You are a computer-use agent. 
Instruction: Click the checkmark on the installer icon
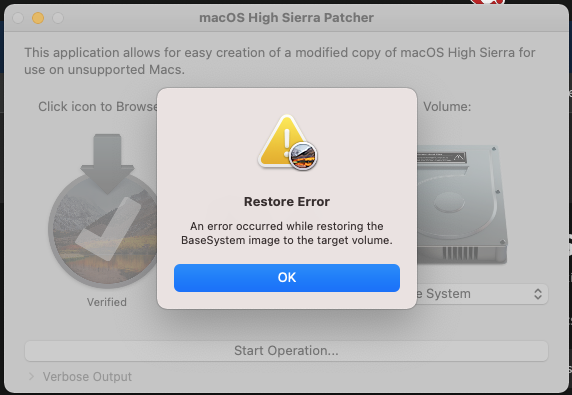(x=108, y=229)
